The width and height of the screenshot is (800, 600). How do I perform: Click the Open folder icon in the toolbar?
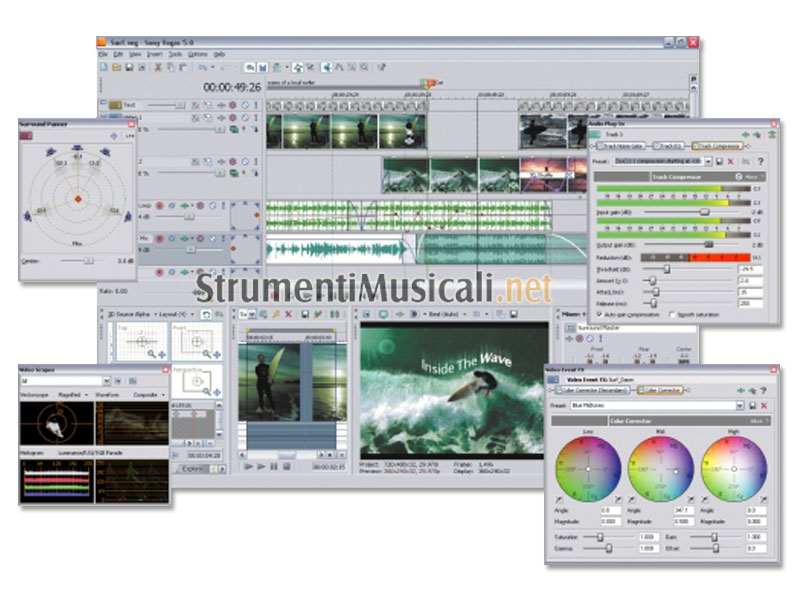click(116, 67)
